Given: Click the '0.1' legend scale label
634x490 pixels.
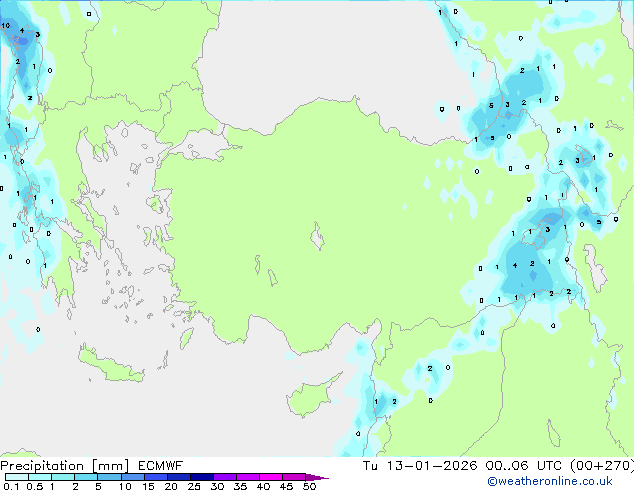Looking at the screenshot, I should [x=11, y=486].
